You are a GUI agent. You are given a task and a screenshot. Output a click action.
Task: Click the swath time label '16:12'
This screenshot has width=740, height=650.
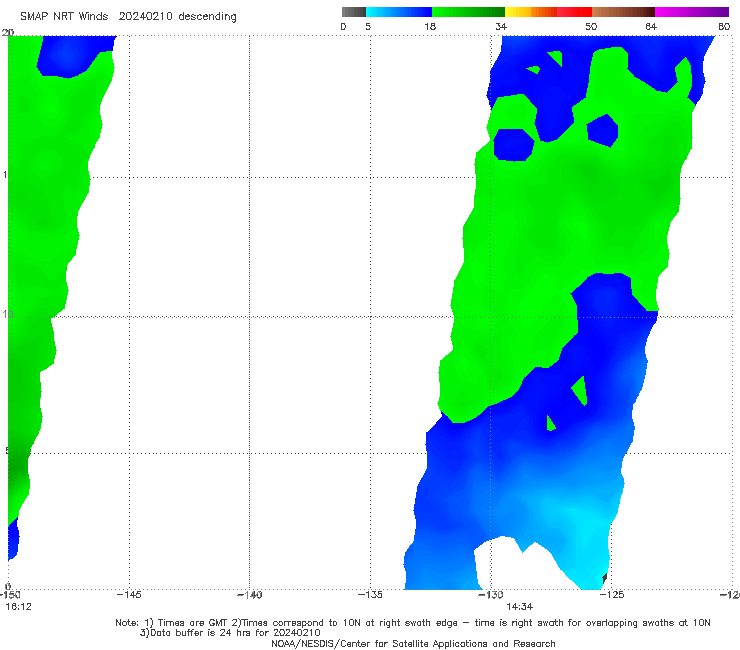[x=18, y=607]
